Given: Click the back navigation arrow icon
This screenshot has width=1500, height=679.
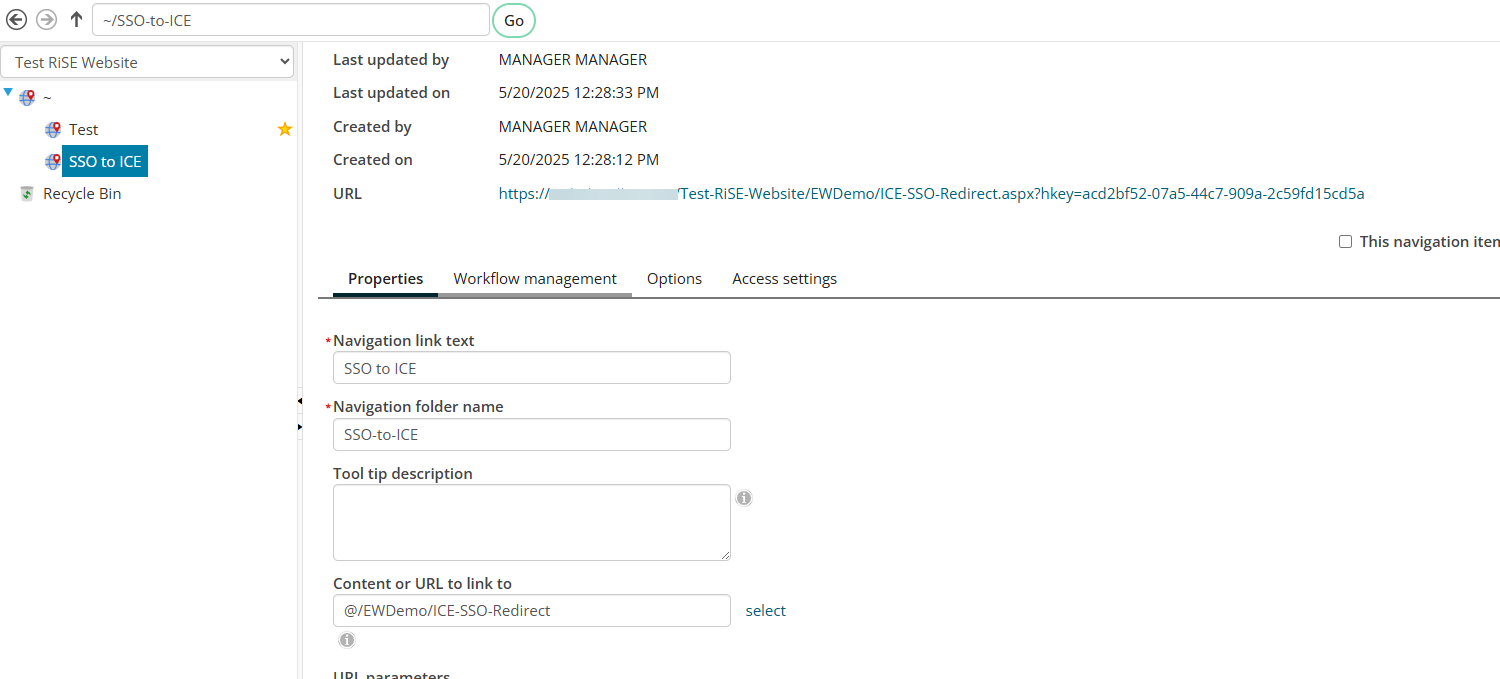Looking at the screenshot, I should coord(17,20).
